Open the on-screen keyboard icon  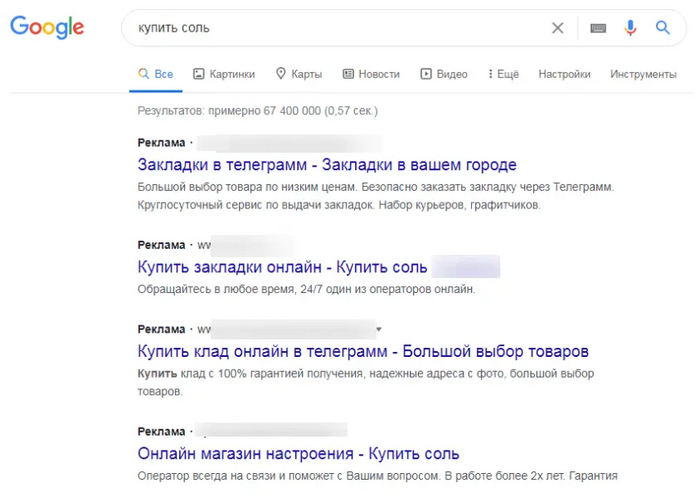pos(598,28)
